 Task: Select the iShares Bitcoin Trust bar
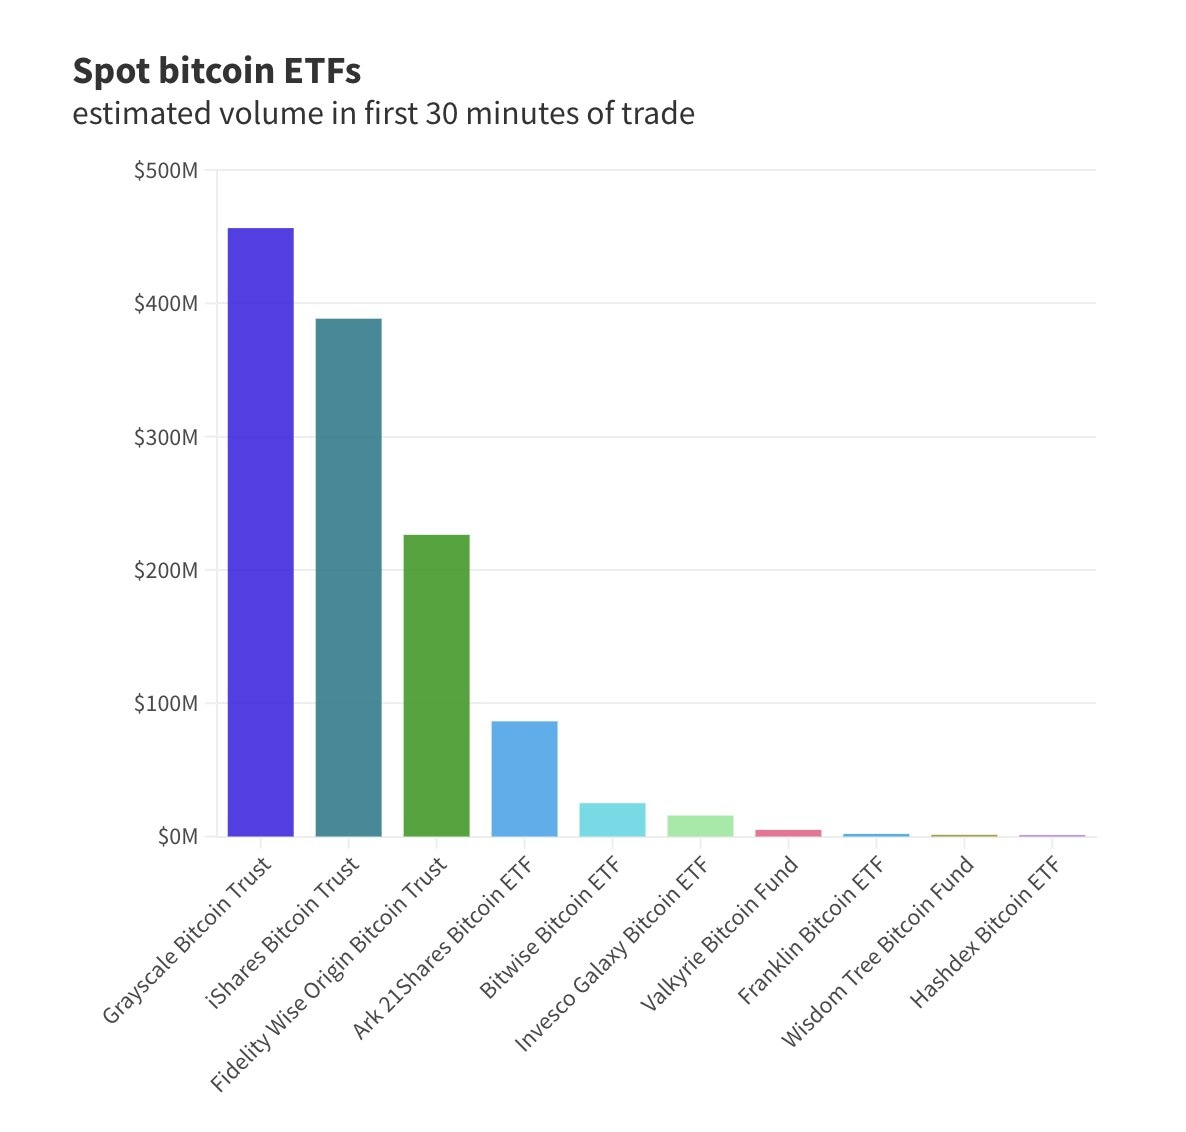tap(348, 577)
